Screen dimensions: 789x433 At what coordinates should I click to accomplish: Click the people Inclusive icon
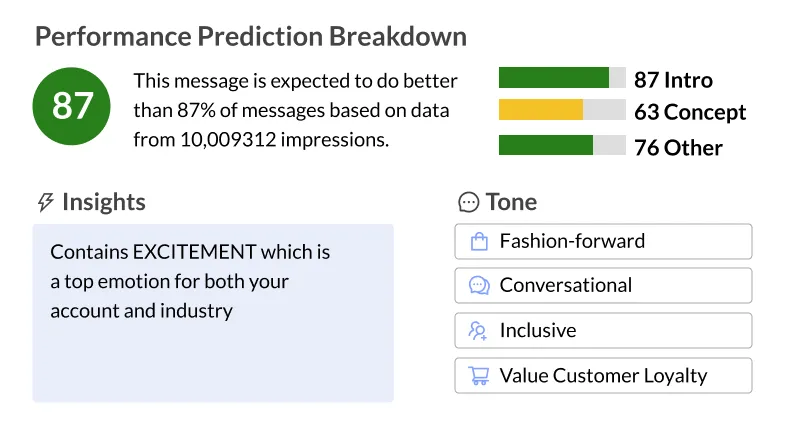tap(478, 331)
